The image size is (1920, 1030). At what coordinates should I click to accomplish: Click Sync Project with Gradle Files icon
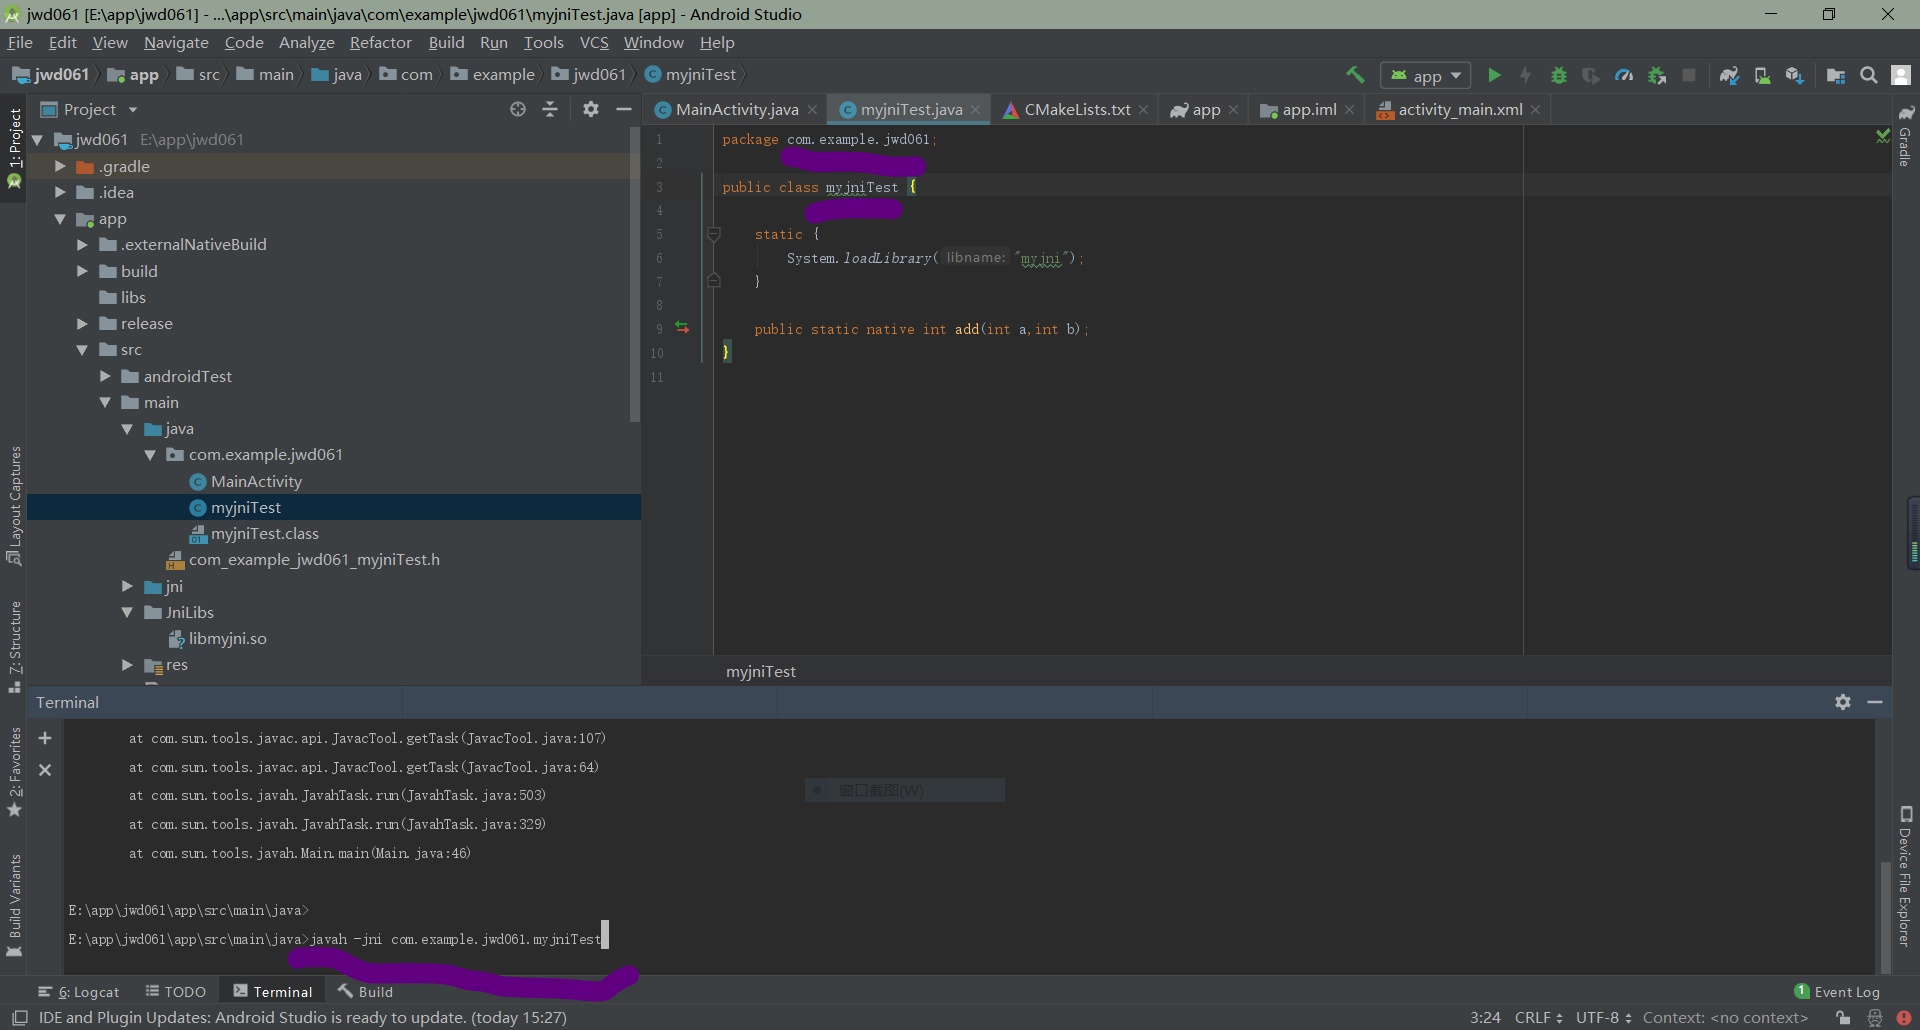[1729, 75]
